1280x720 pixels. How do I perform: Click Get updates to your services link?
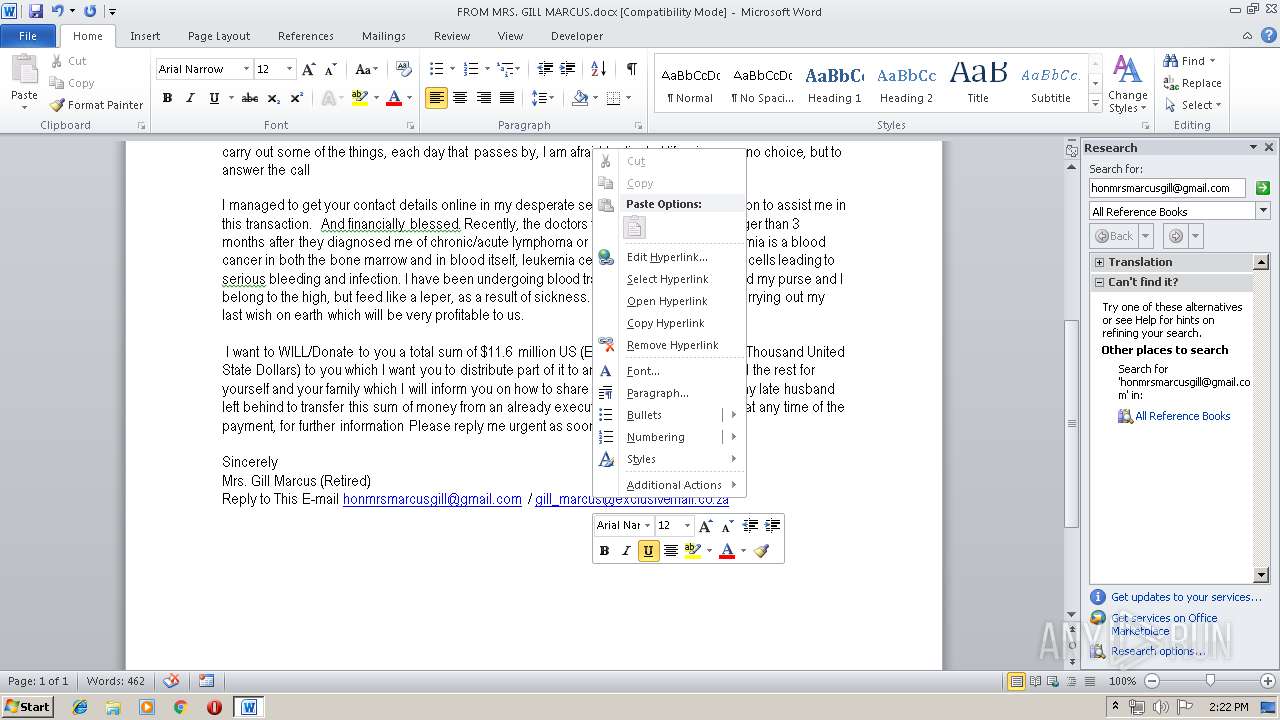tap(1186, 597)
